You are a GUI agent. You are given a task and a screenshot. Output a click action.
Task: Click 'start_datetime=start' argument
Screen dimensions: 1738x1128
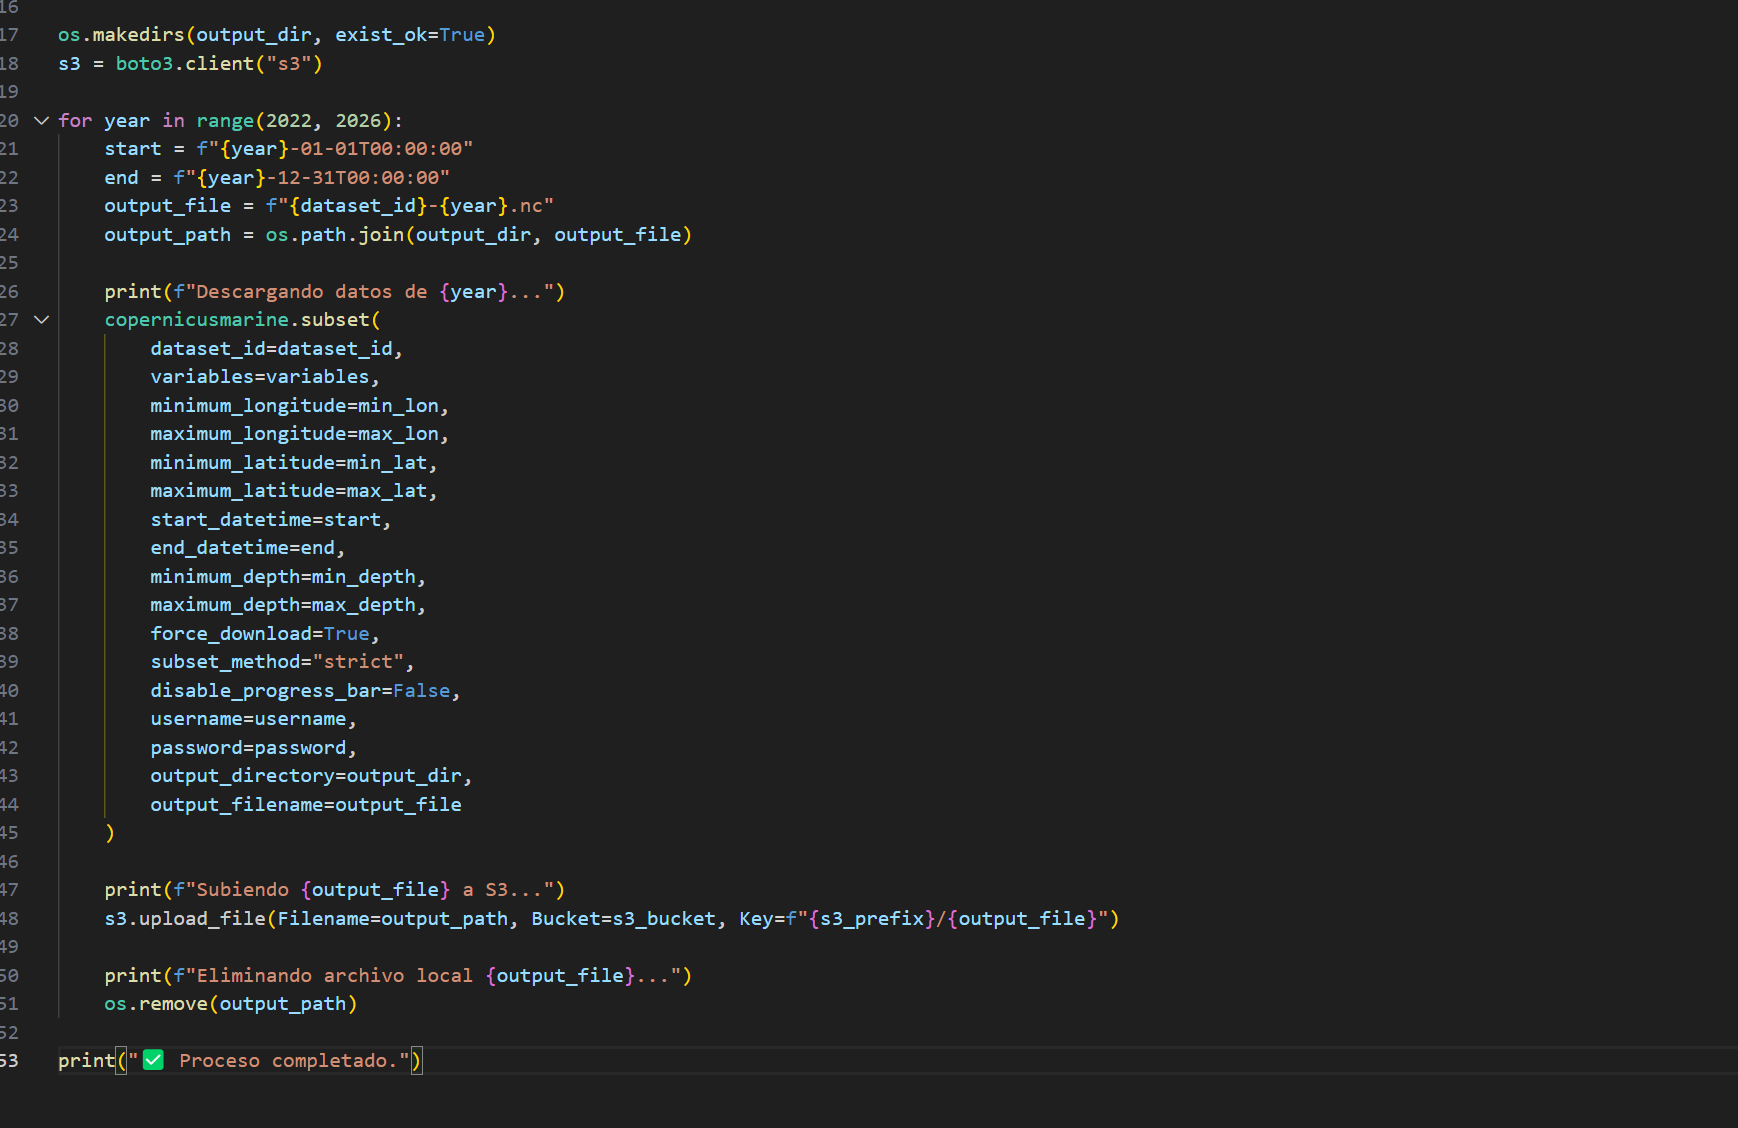266,519
